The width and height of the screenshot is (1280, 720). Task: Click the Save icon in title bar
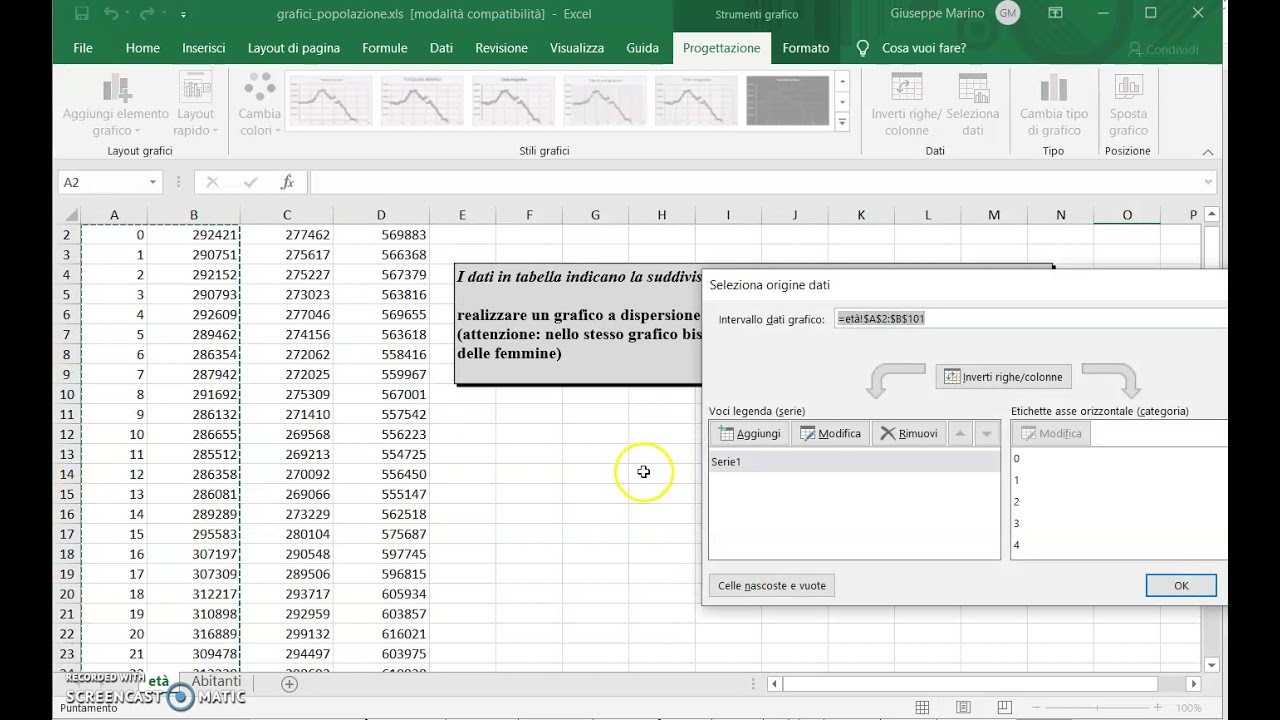[x=82, y=14]
